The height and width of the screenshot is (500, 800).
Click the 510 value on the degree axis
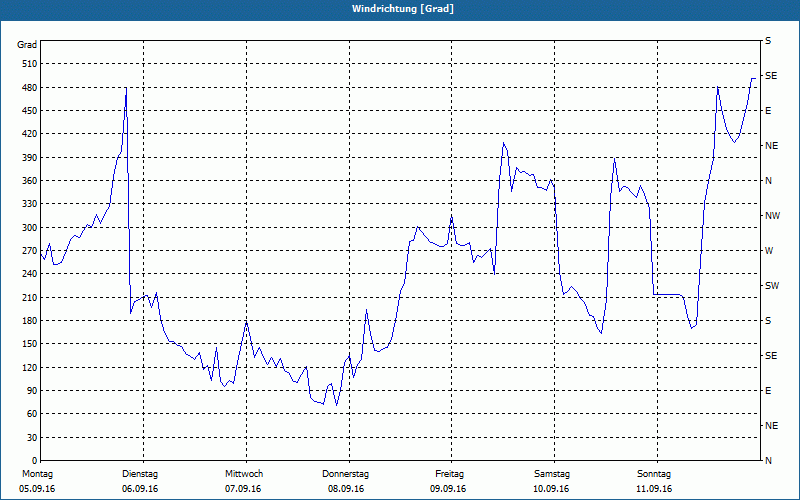(30, 64)
